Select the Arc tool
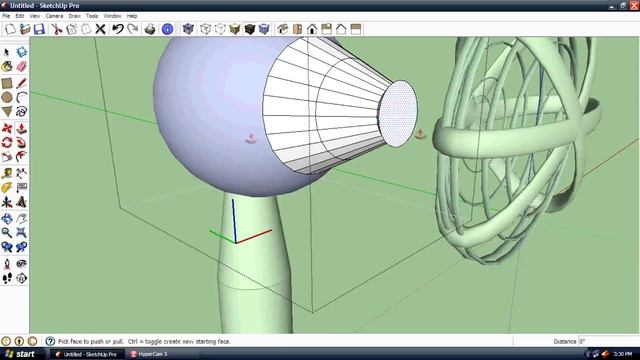The height and width of the screenshot is (360, 640). click(22, 97)
